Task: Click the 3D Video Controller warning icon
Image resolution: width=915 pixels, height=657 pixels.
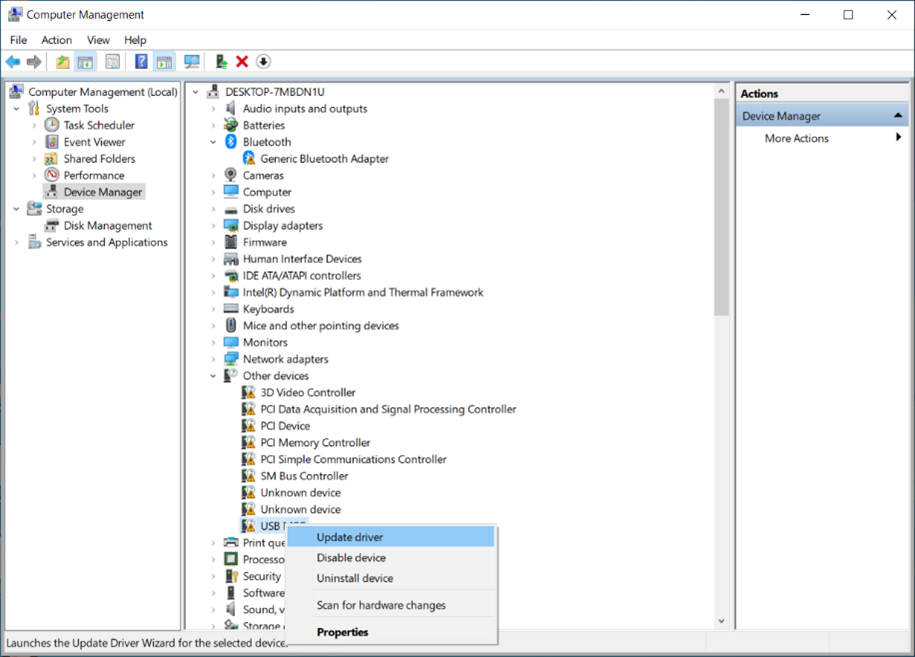Action: point(249,392)
